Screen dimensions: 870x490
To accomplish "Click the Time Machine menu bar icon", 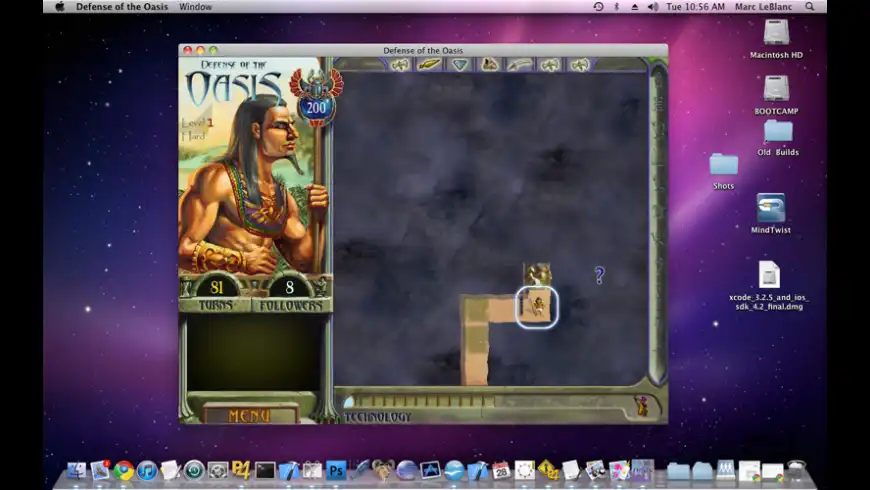I will (x=598, y=7).
